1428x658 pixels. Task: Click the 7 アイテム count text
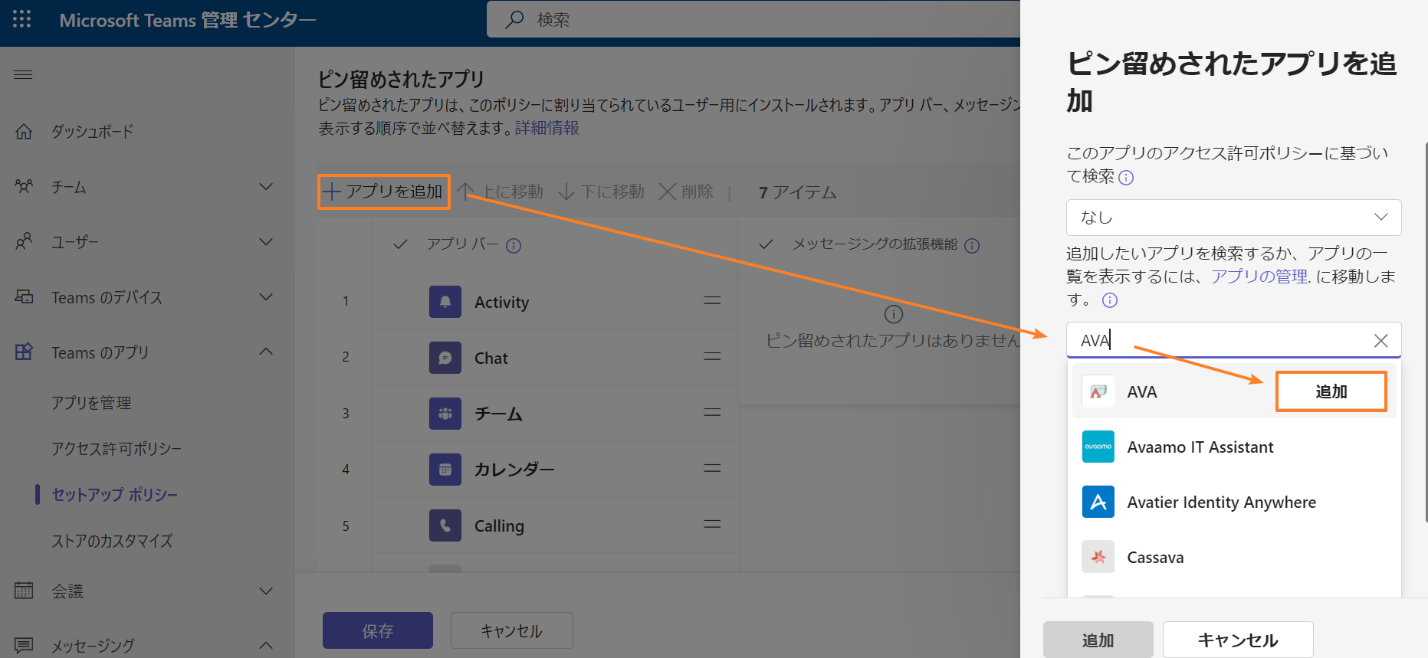pyautogui.click(x=797, y=192)
